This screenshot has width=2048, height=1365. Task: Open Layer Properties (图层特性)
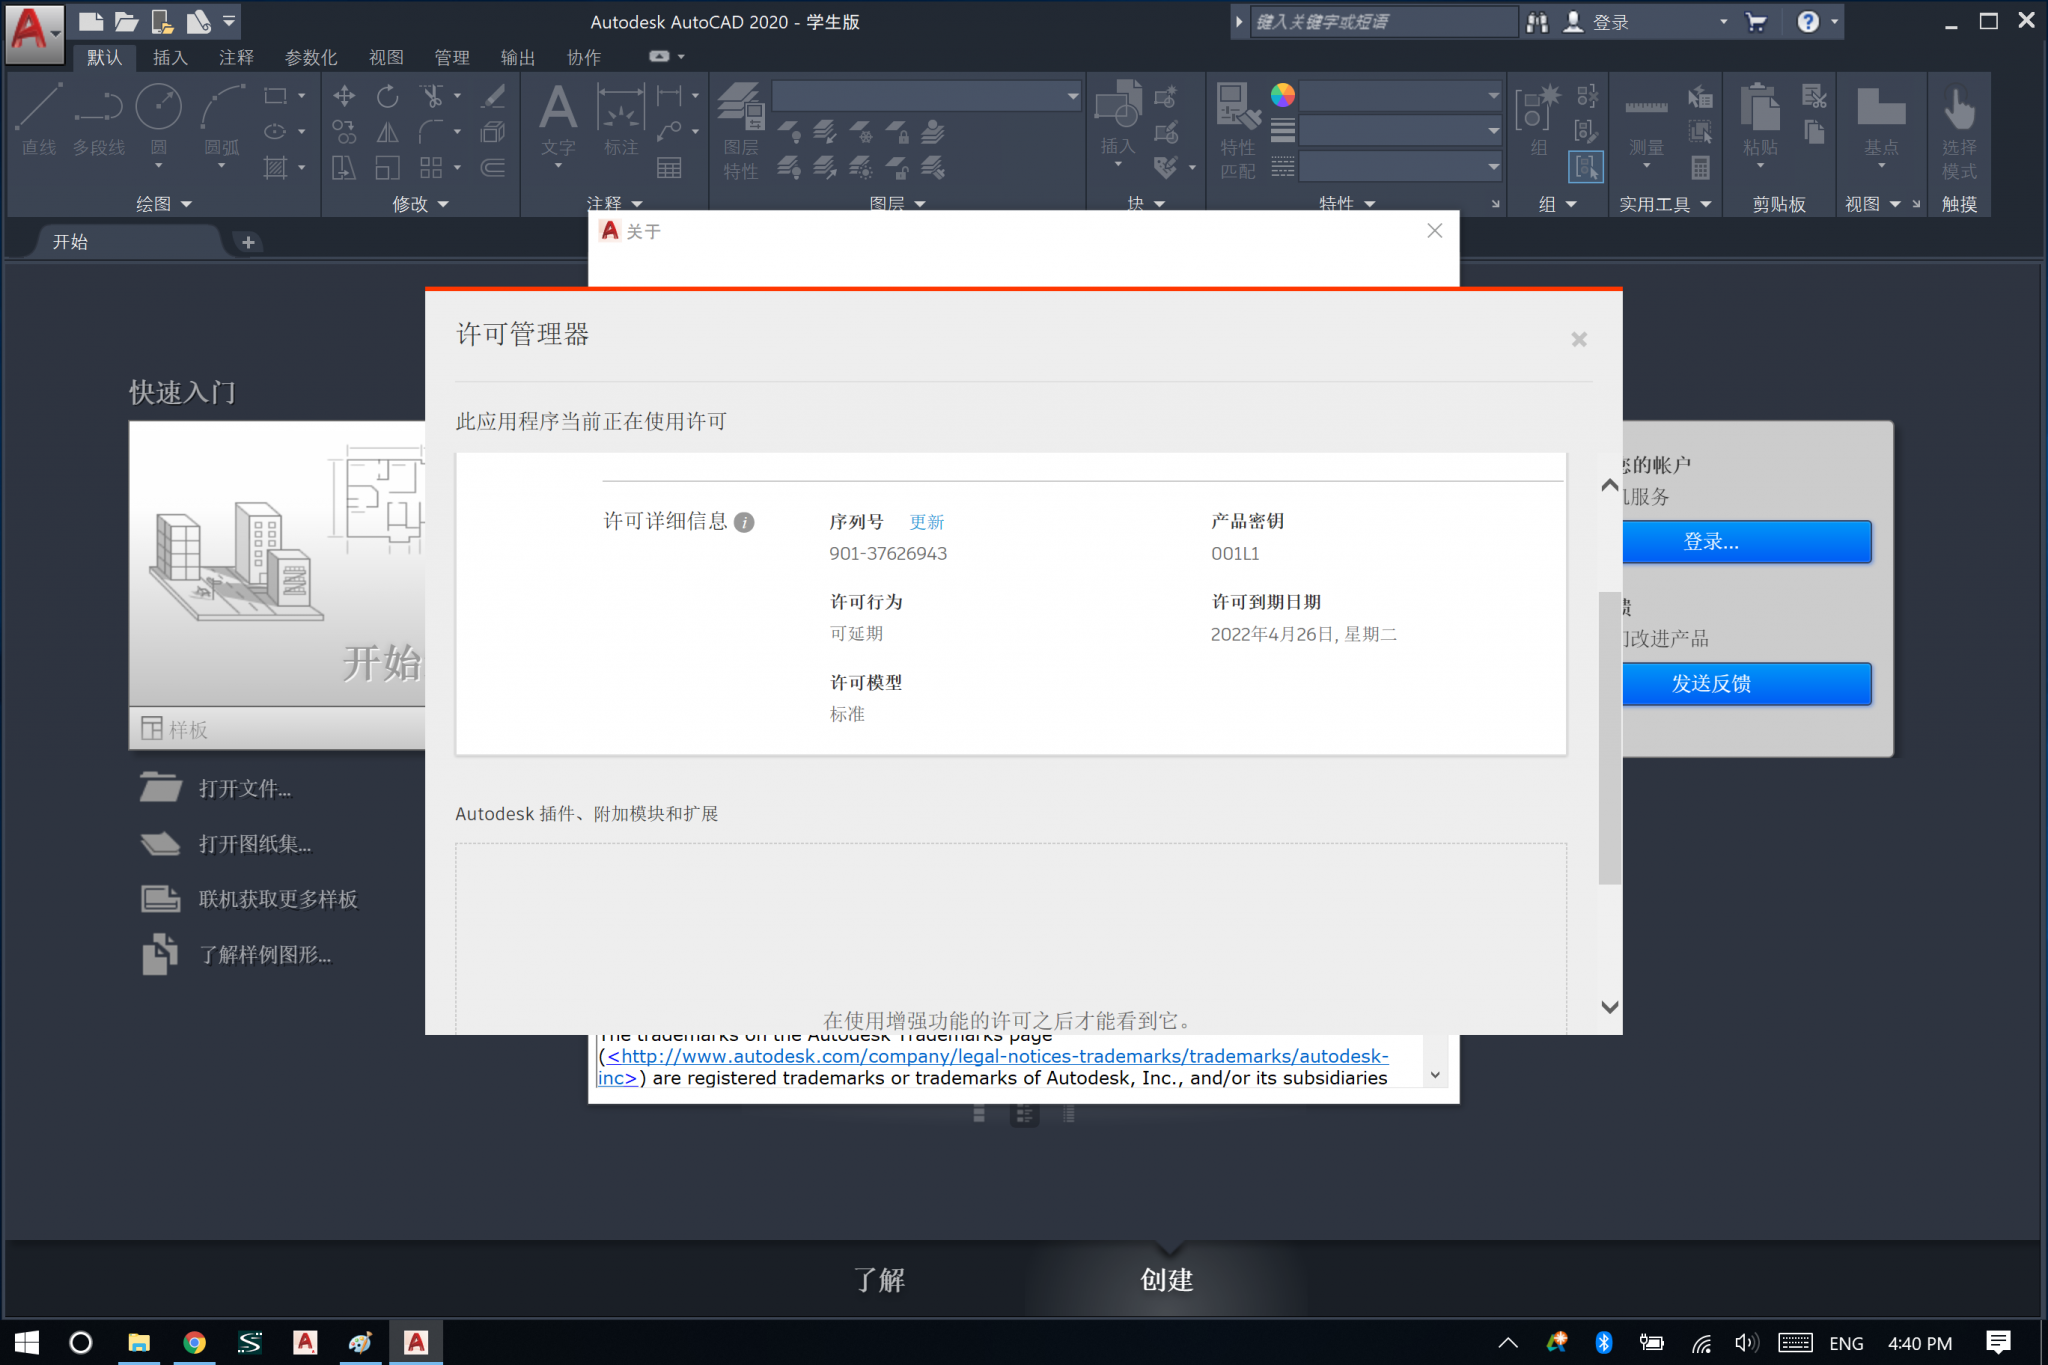[x=741, y=130]
